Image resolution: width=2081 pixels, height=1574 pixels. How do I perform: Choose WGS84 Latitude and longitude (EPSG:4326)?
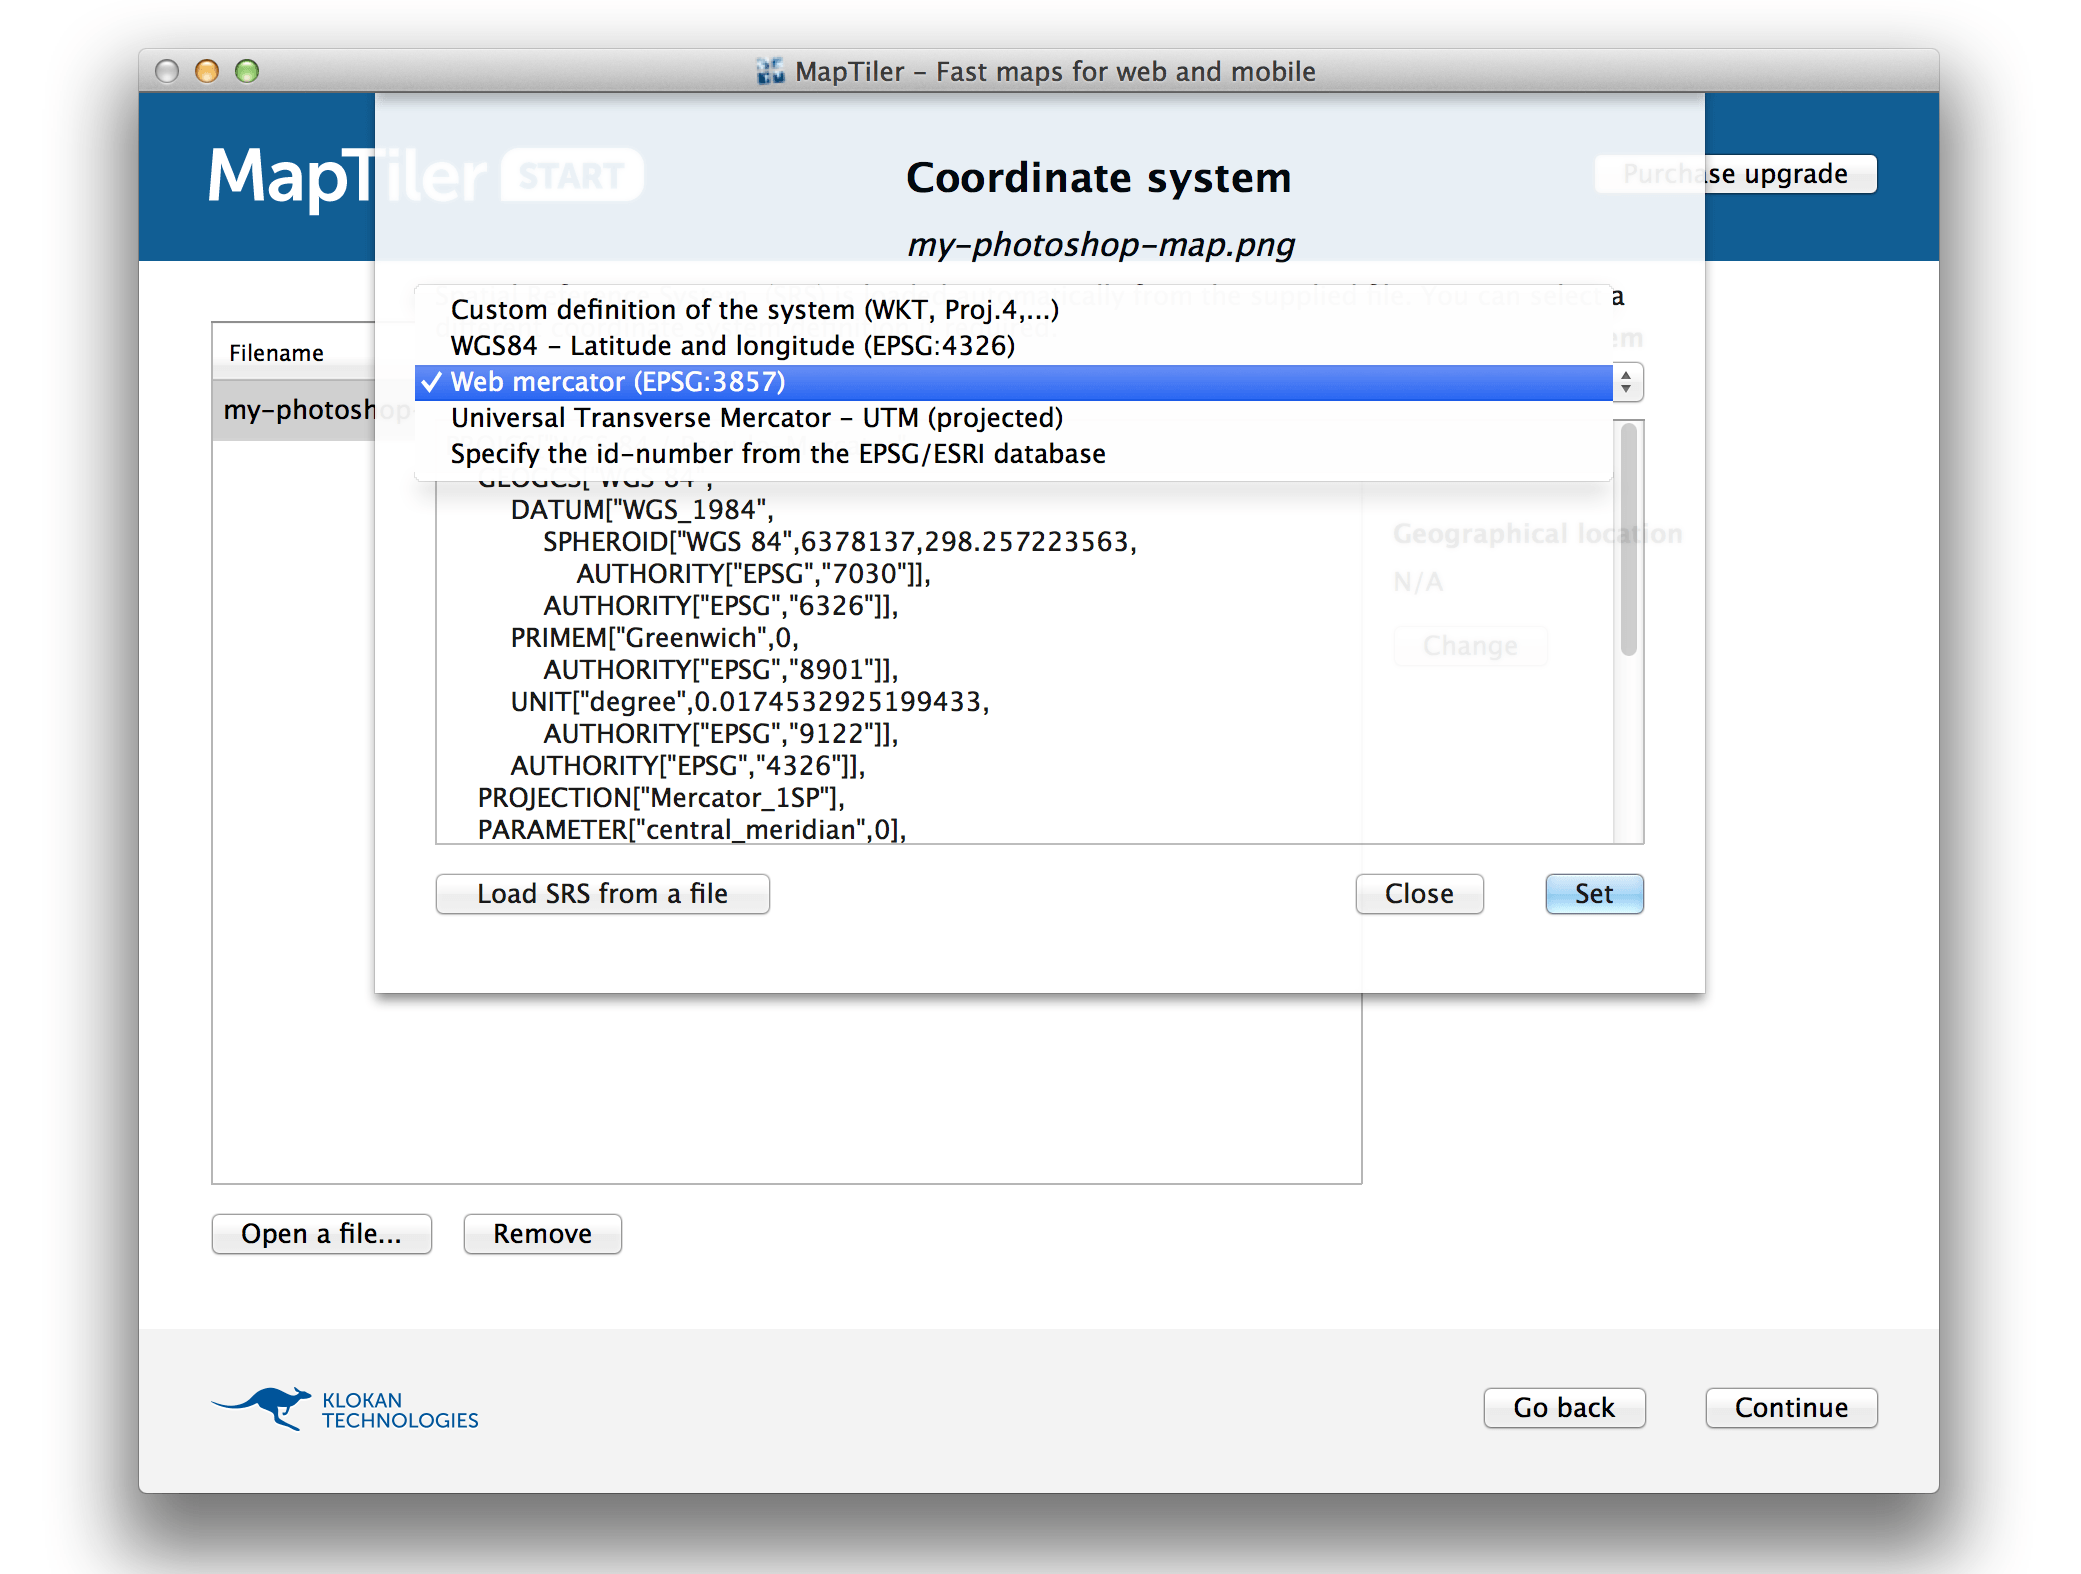1013,346
